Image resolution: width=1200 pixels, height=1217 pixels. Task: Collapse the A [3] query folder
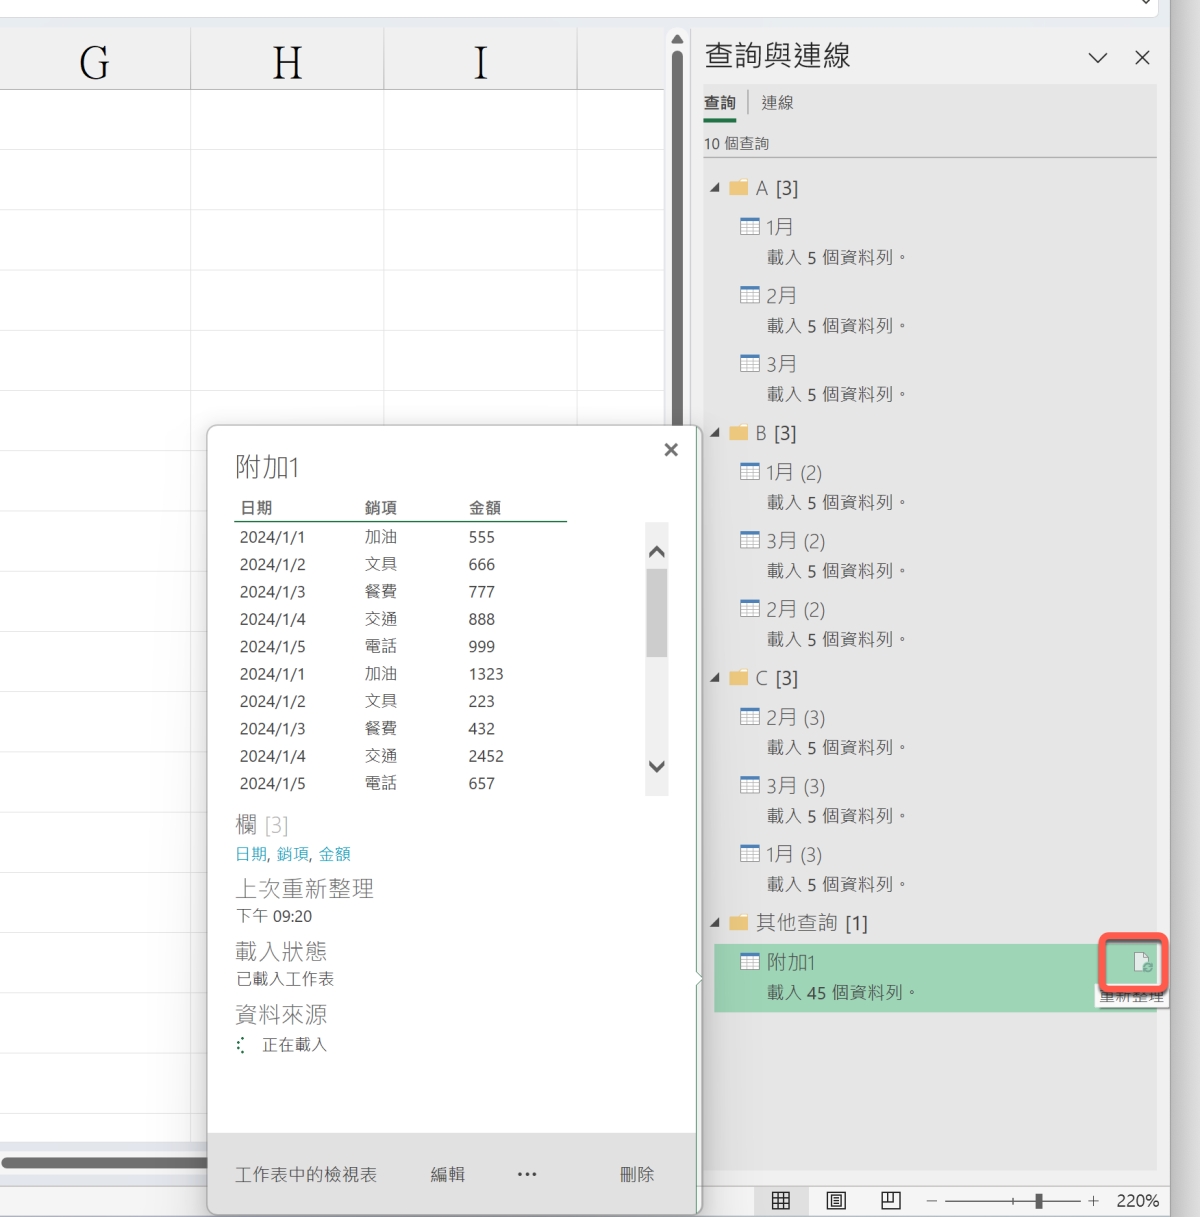coord(715,188)
